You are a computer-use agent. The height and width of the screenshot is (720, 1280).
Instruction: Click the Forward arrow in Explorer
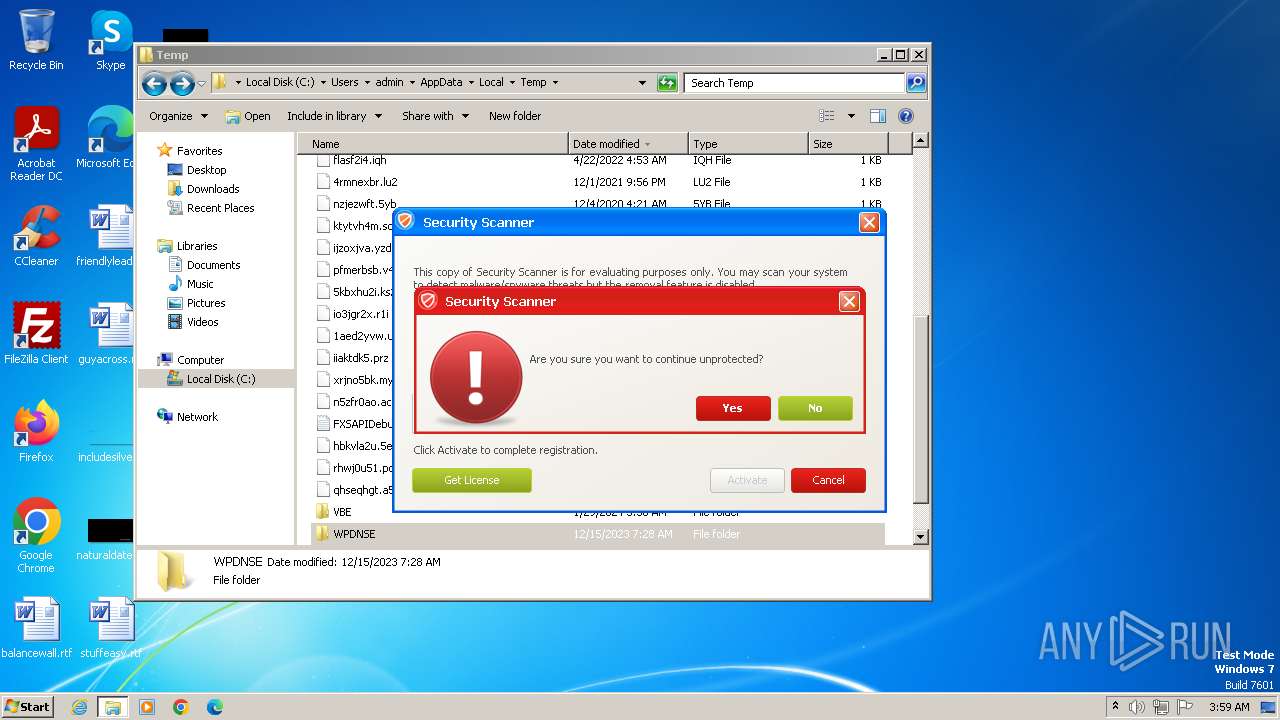[x=182, y=83]
